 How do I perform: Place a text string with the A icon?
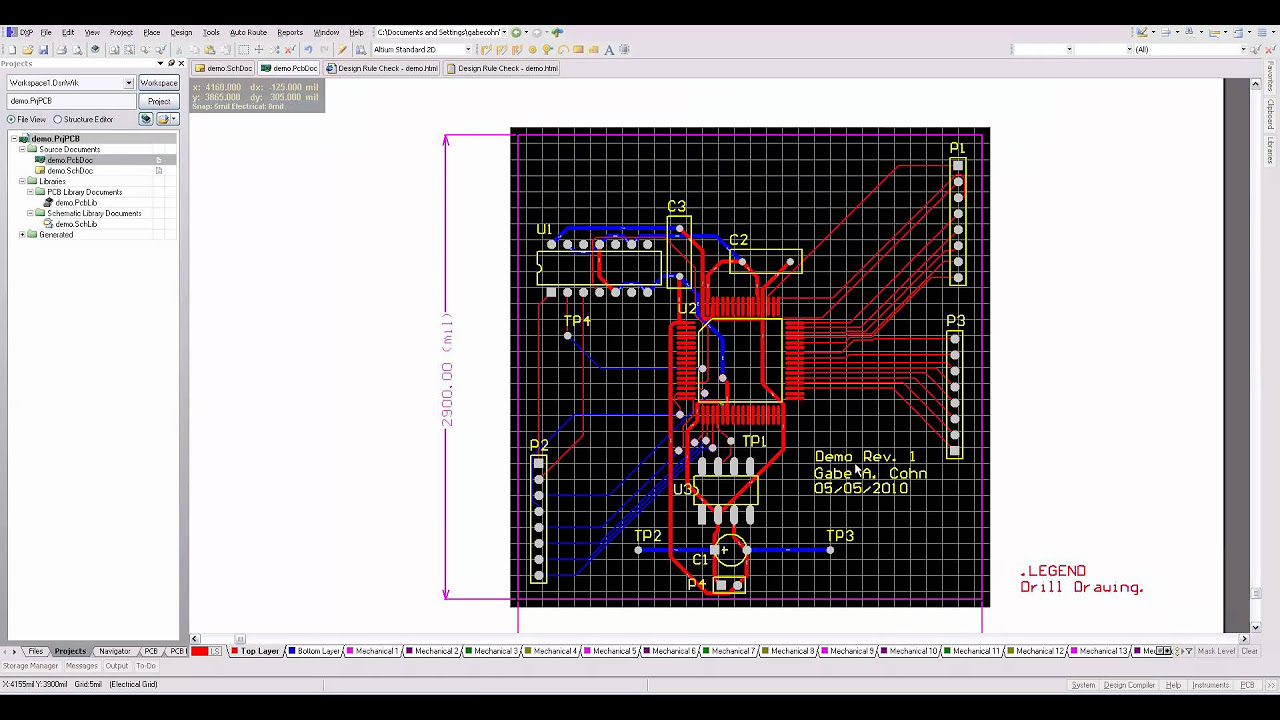click(x=609, y=49)
